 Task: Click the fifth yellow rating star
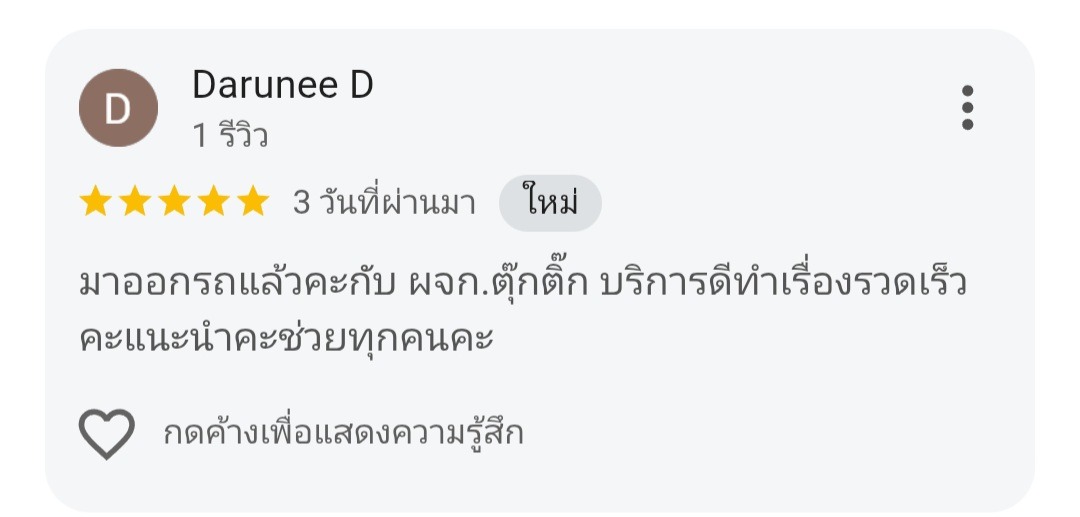(x=252, y=203)
